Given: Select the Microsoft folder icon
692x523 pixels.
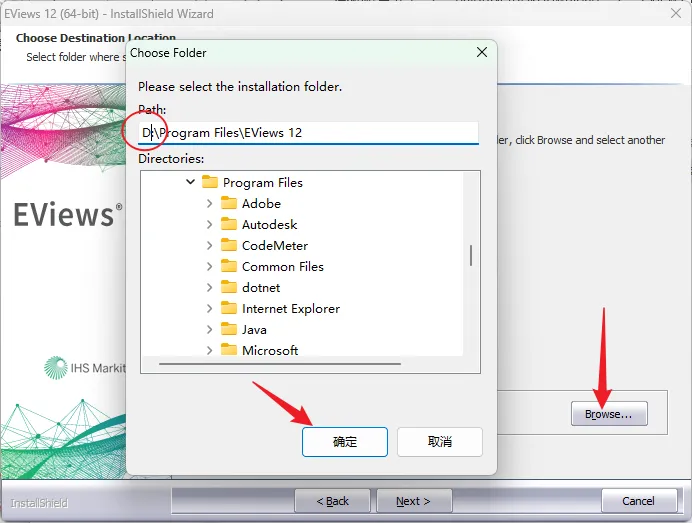Looking at the screenshot, I should (x=229, y=350).
